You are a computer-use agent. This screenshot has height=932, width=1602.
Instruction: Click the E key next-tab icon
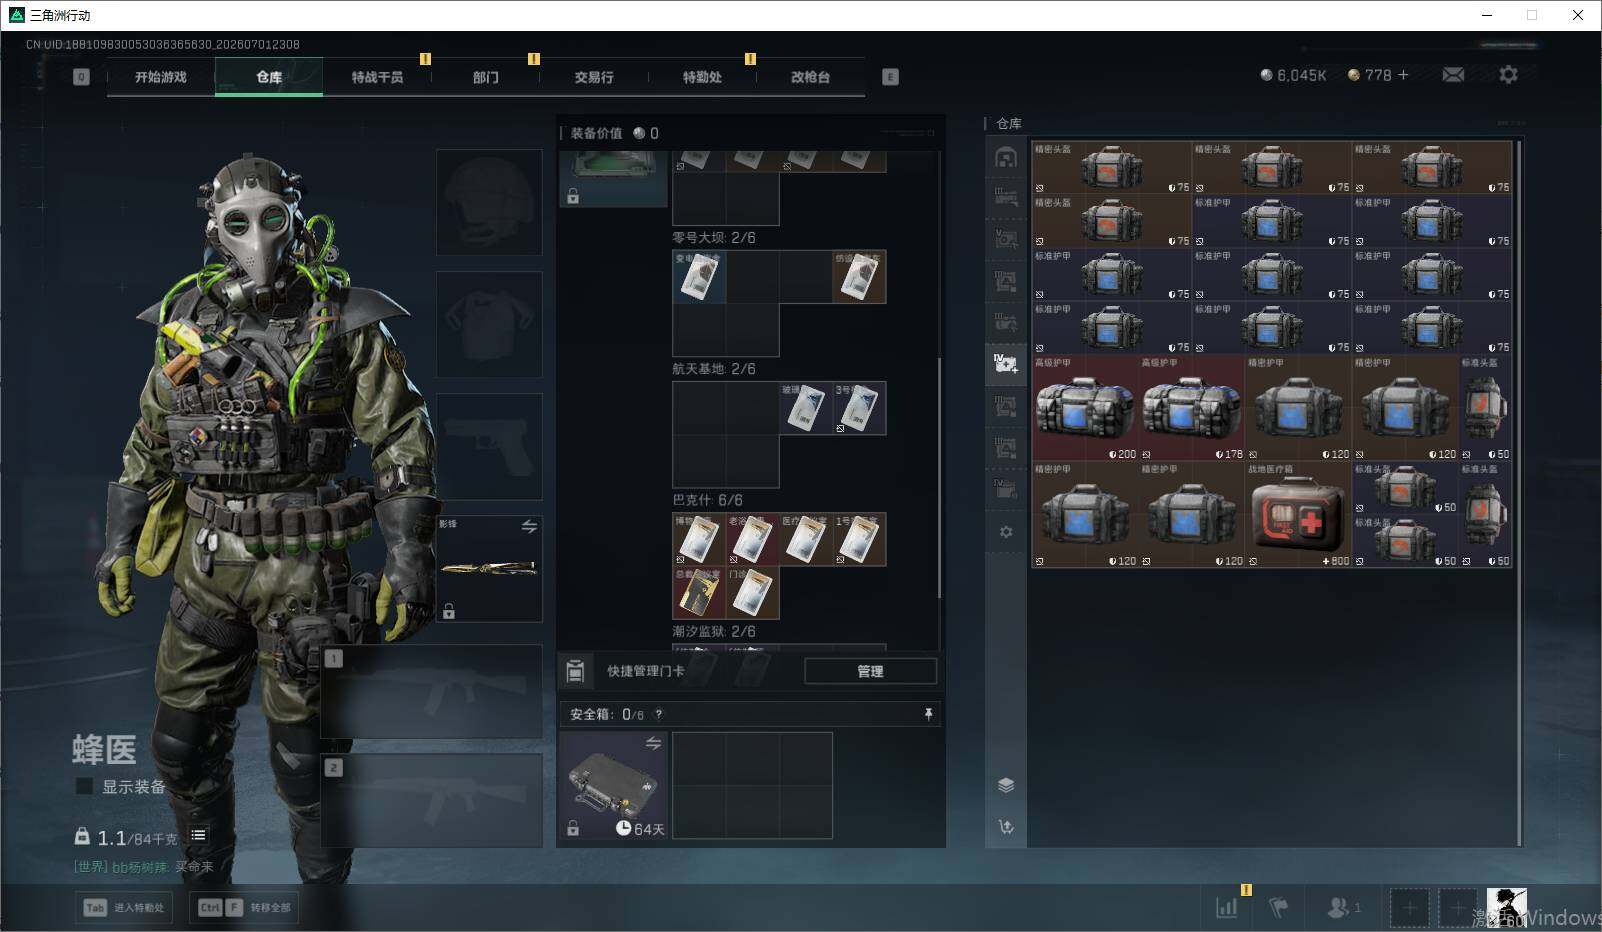coord(890,77)
